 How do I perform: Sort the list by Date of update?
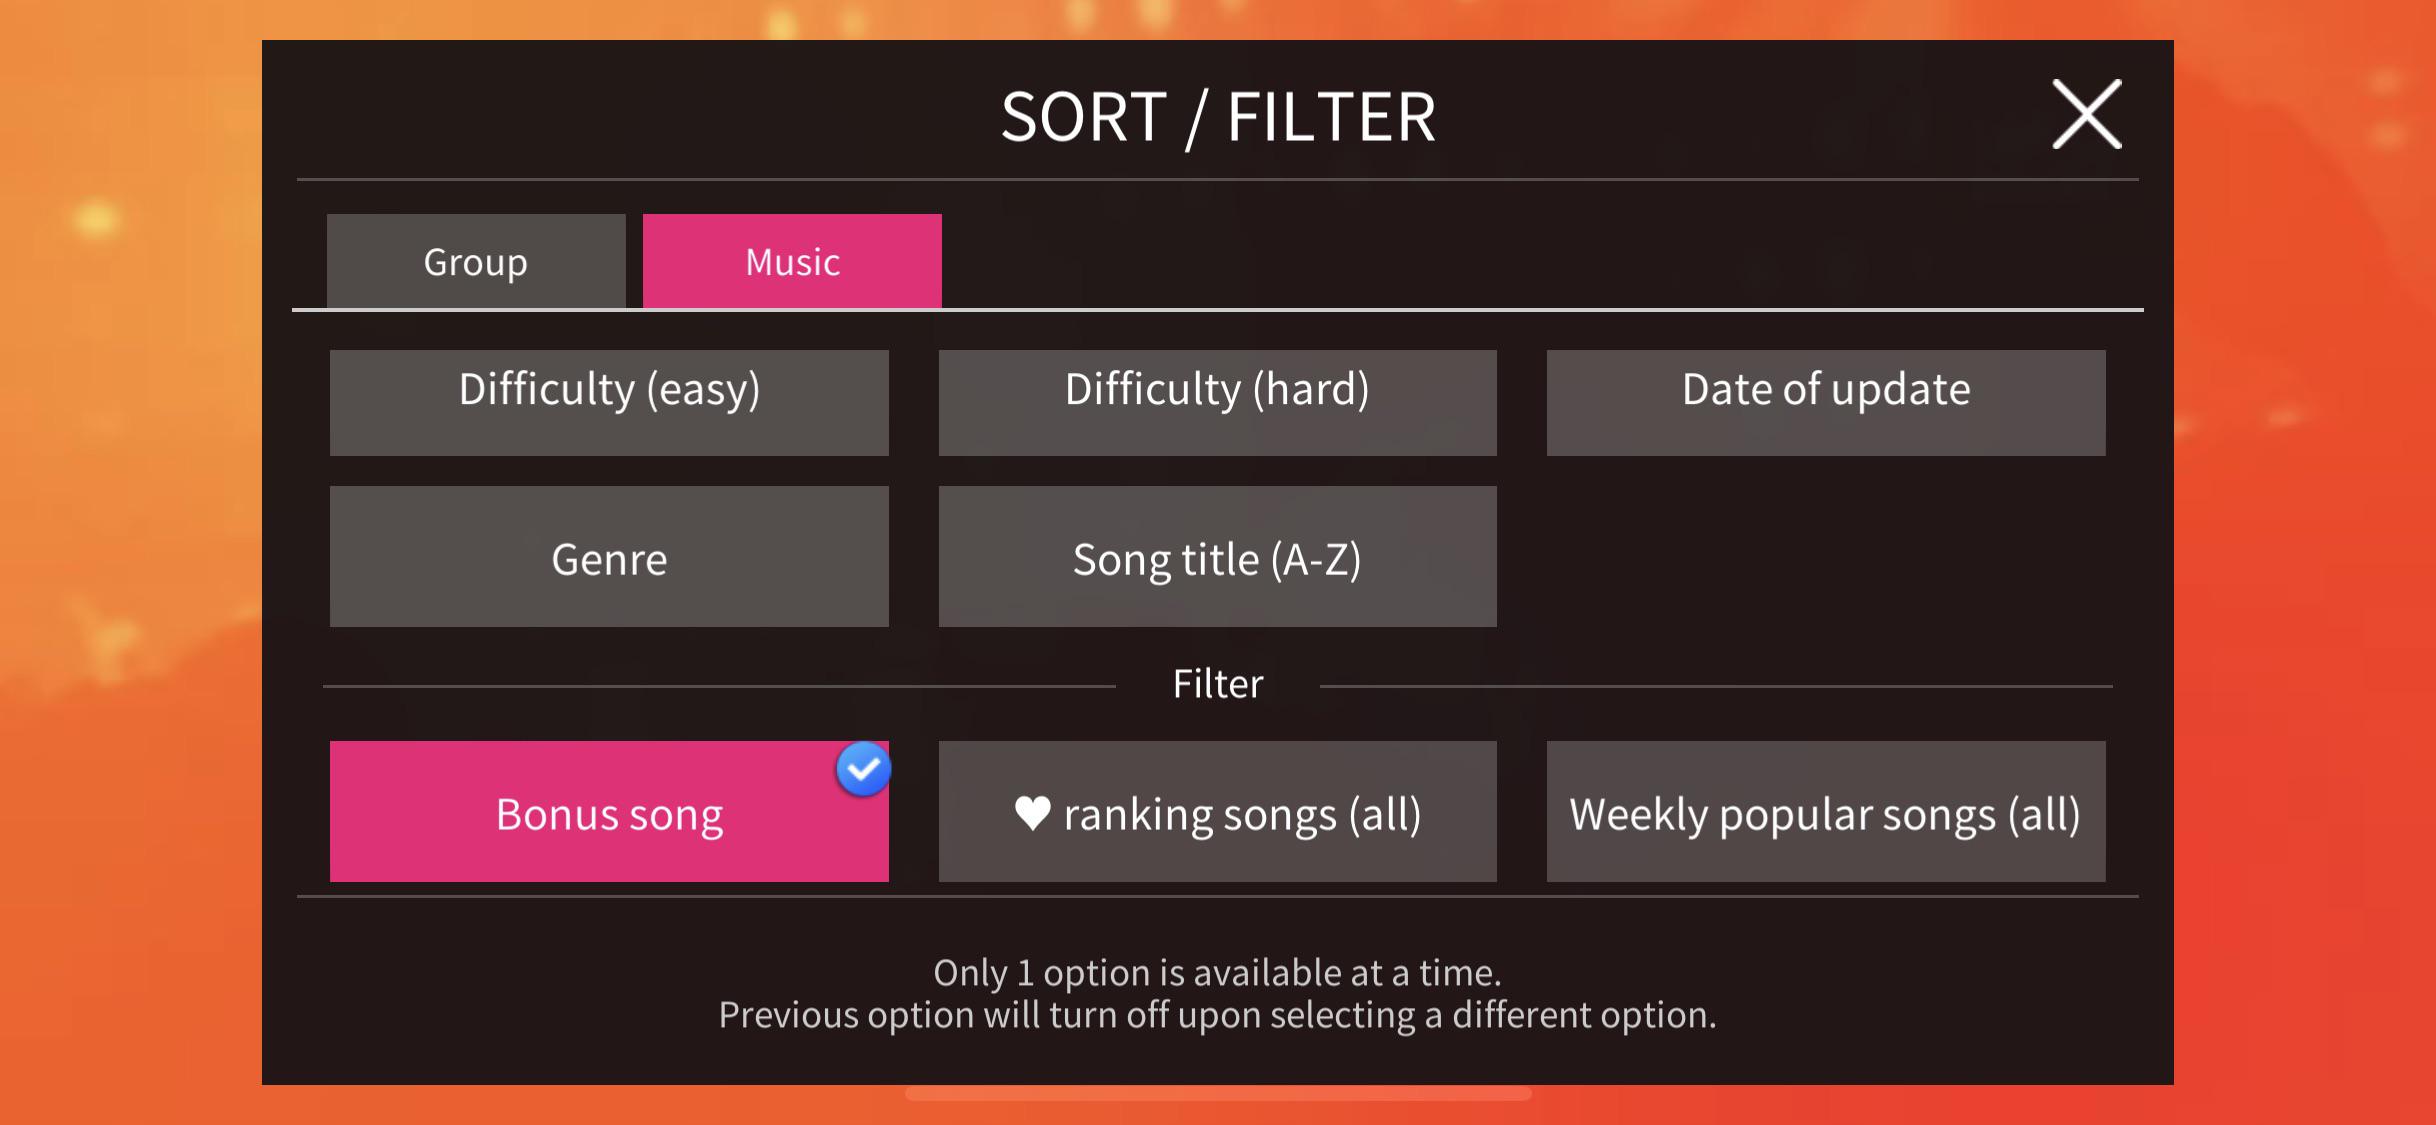pyautogui.click(x=1825, y=403)
